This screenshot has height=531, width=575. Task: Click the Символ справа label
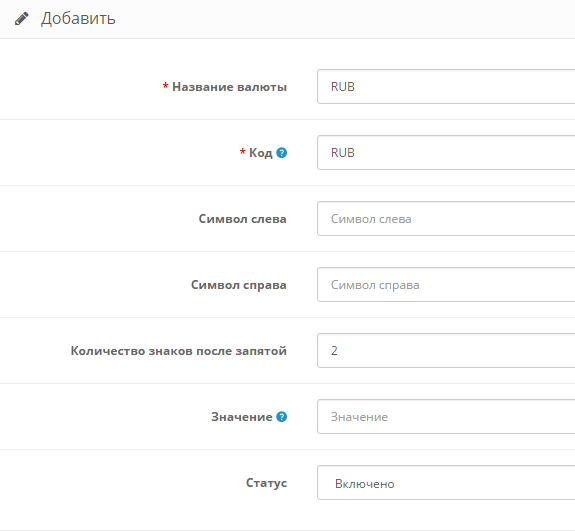coord(239,285)
